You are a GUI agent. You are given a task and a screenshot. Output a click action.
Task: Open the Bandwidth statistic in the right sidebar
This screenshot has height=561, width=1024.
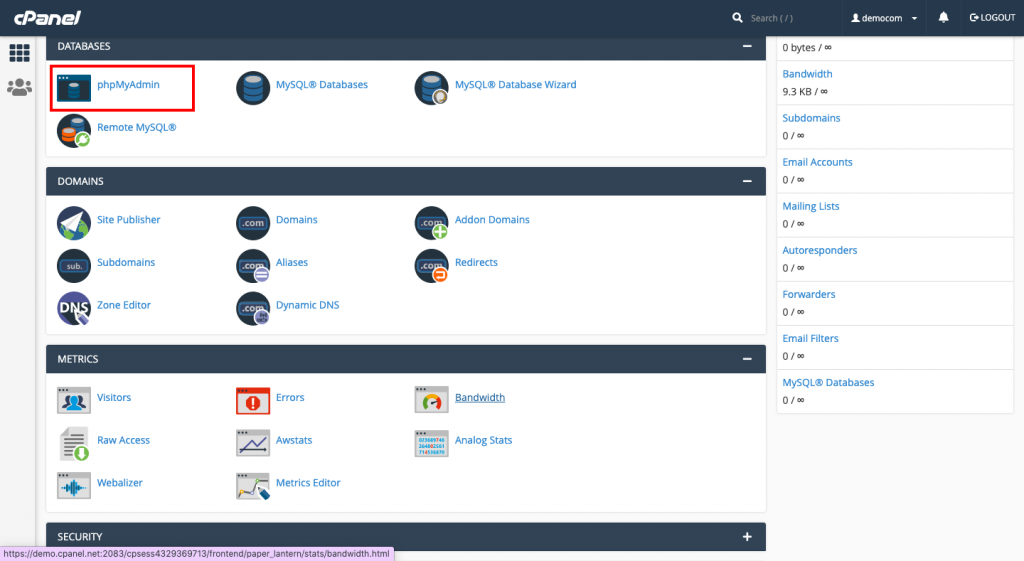[807, 74]
